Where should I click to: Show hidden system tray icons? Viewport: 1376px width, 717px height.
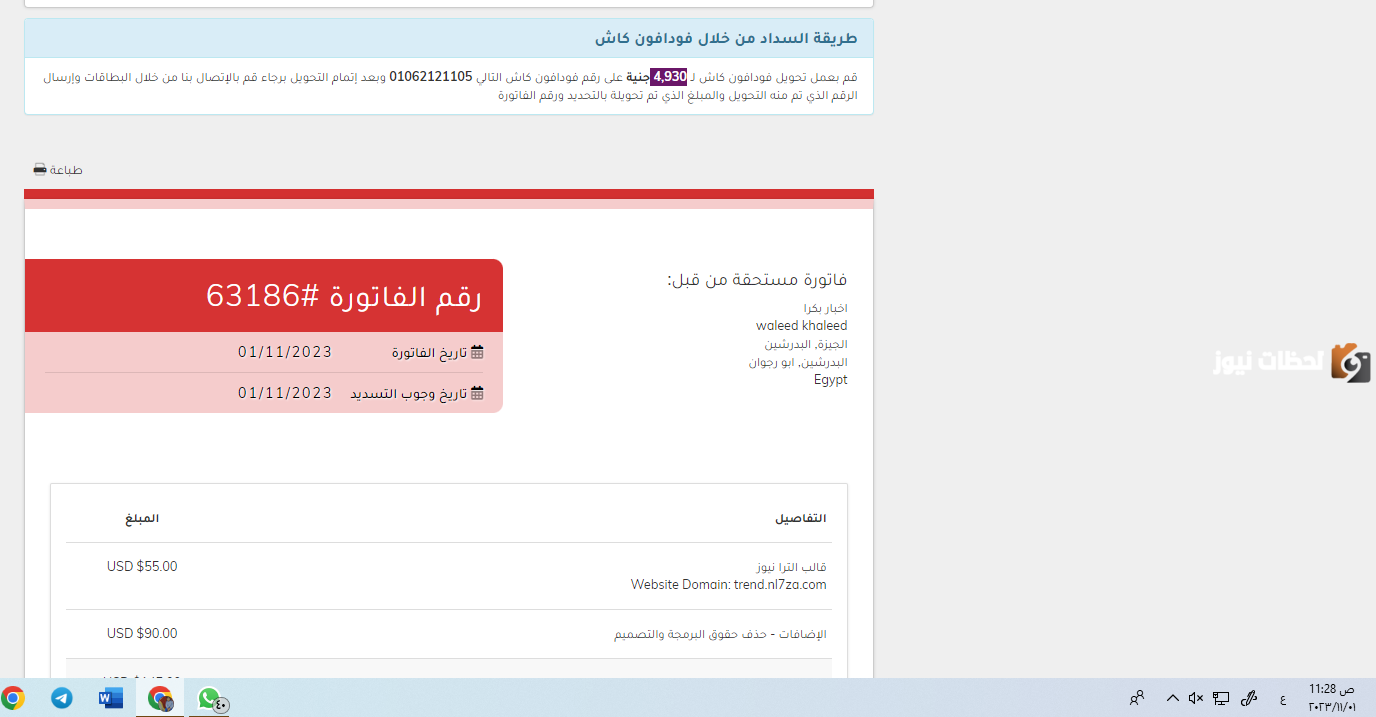point(1172,698)
